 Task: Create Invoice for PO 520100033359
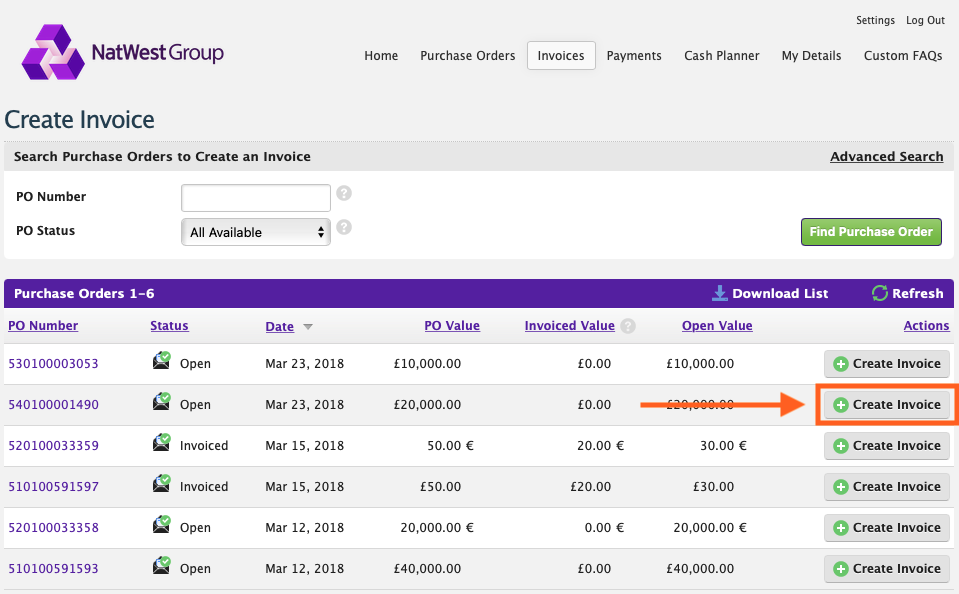886,446
